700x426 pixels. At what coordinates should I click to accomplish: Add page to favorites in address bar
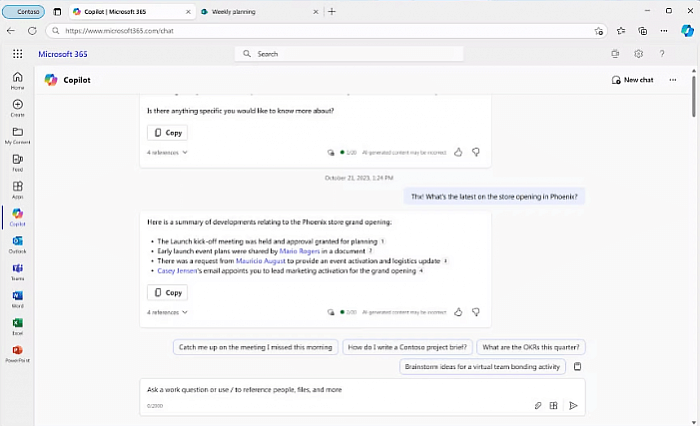pos(599,31)
